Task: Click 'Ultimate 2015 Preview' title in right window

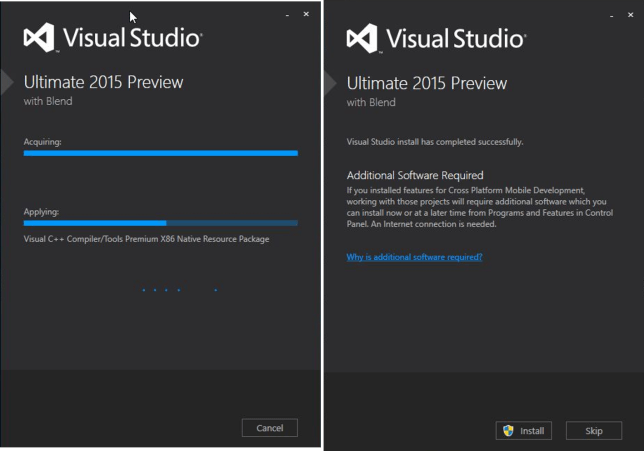Action: pyautogui.click(x=427, y=83)
